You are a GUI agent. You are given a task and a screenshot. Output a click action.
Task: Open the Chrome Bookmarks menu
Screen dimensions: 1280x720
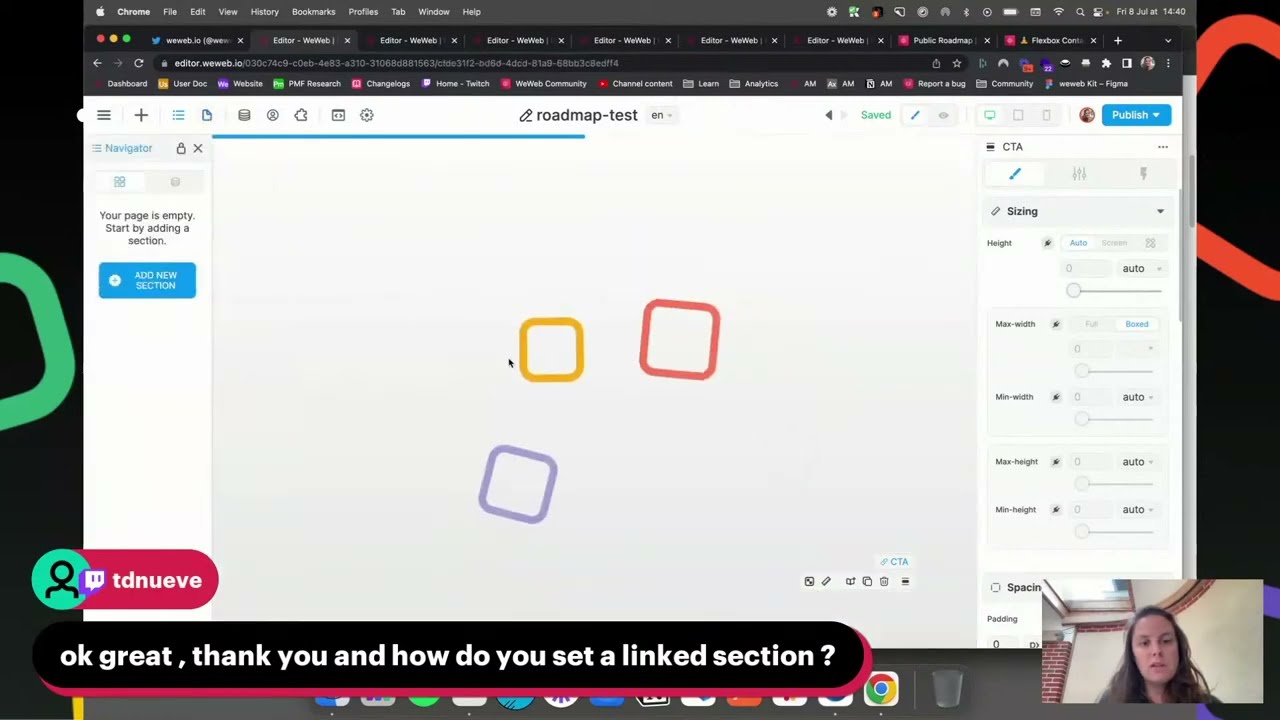point(313,12)
